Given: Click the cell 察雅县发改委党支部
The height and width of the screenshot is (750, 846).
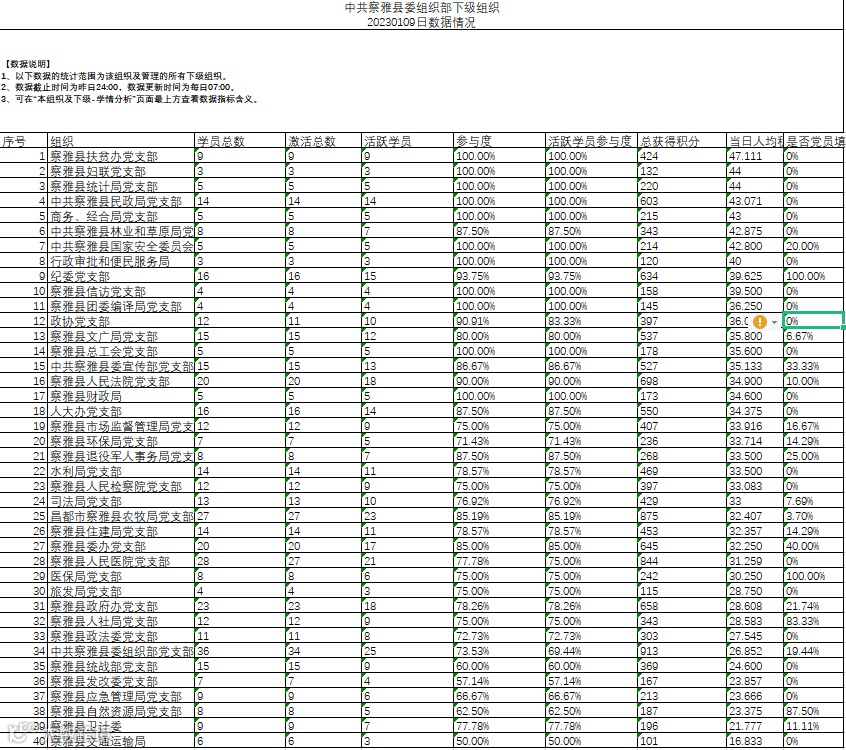Looking at the screenshot, I should coord(121,681).
